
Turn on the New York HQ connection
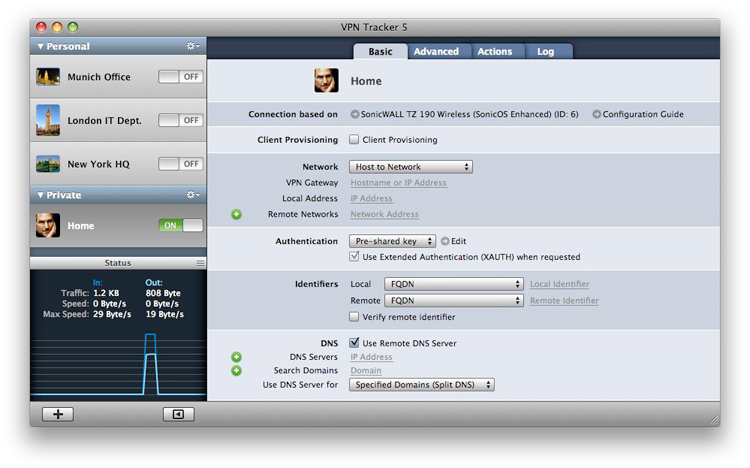181,164
